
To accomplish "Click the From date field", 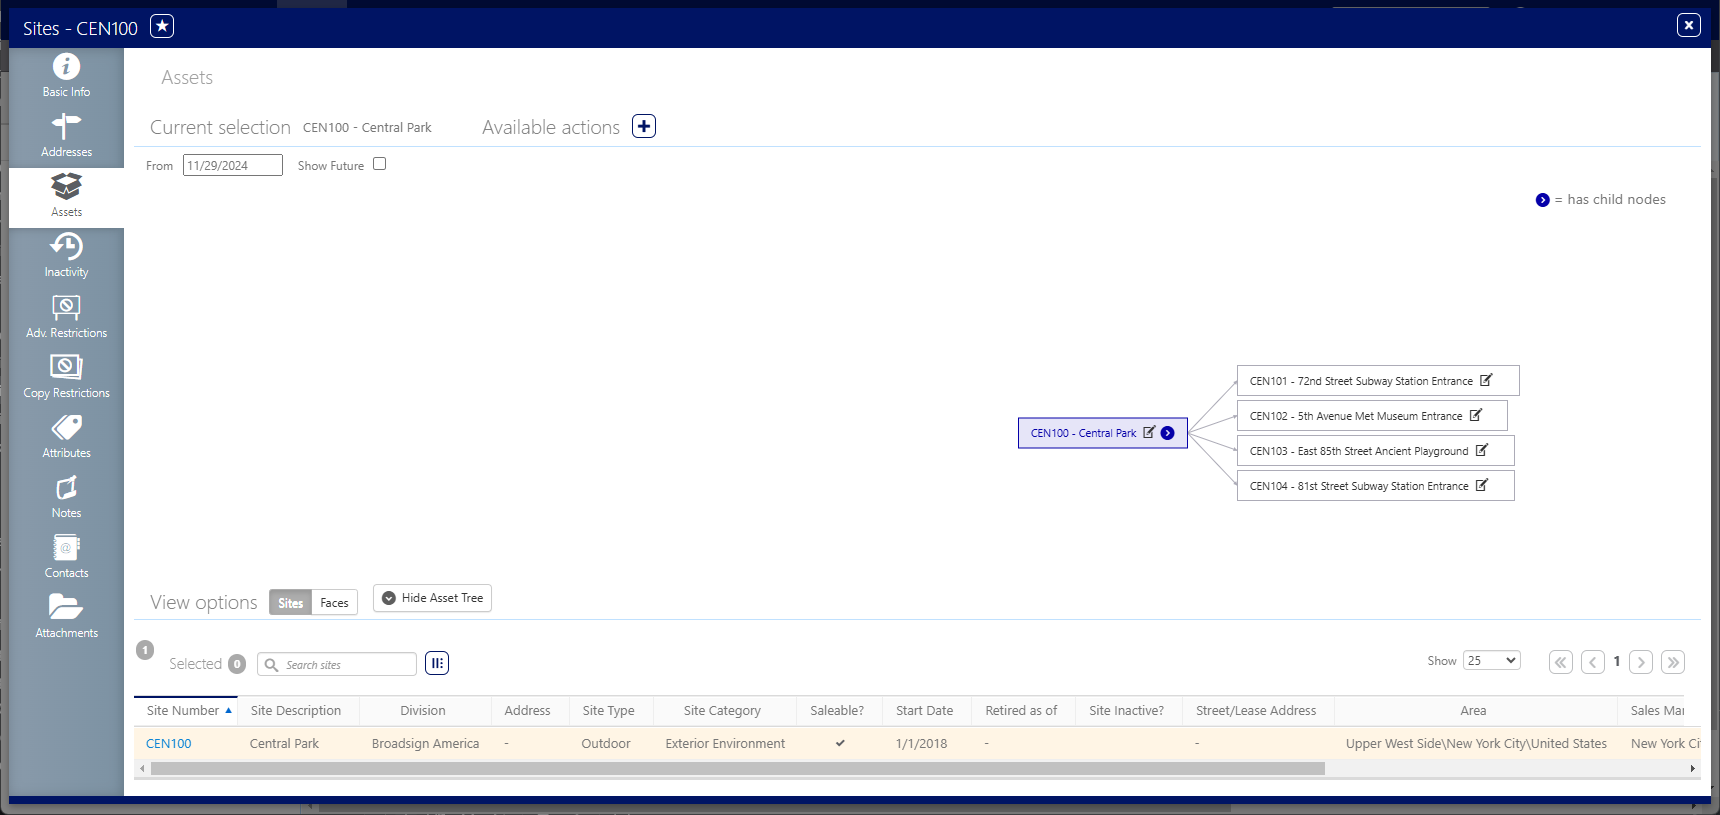I will pyautogui.click(x=233, y=165).
